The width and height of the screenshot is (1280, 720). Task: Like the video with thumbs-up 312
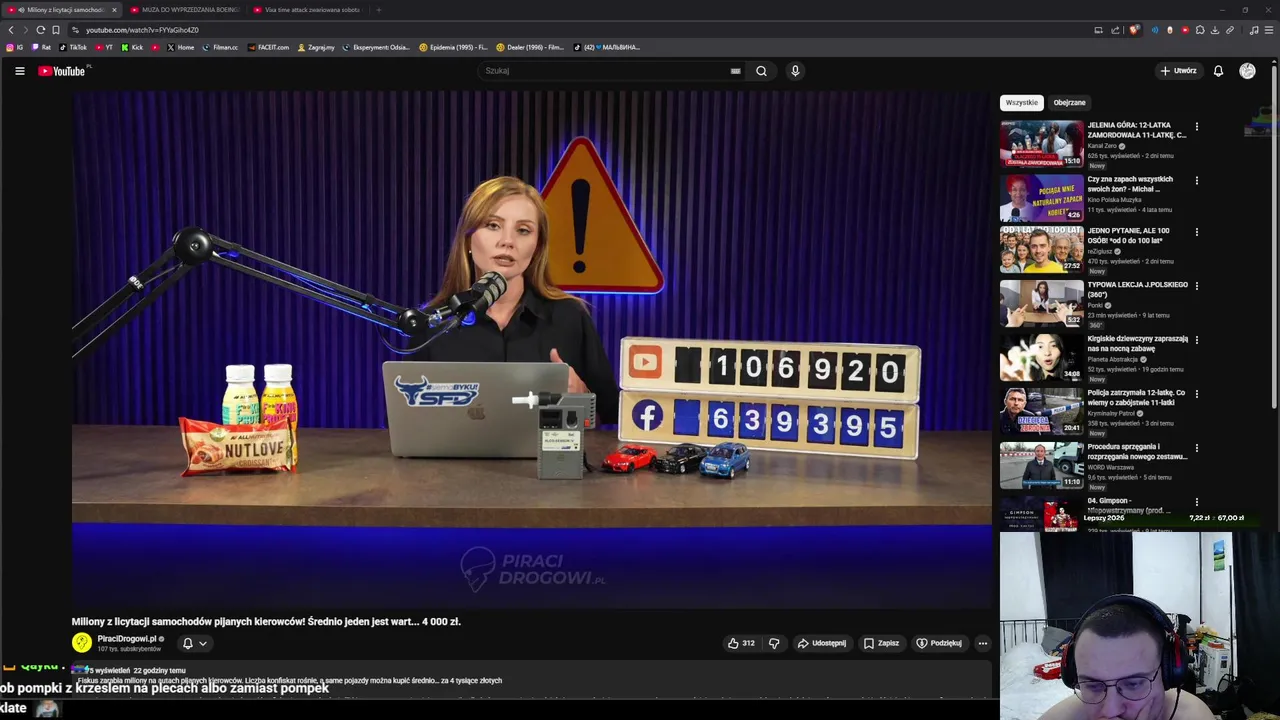(741, 643)
